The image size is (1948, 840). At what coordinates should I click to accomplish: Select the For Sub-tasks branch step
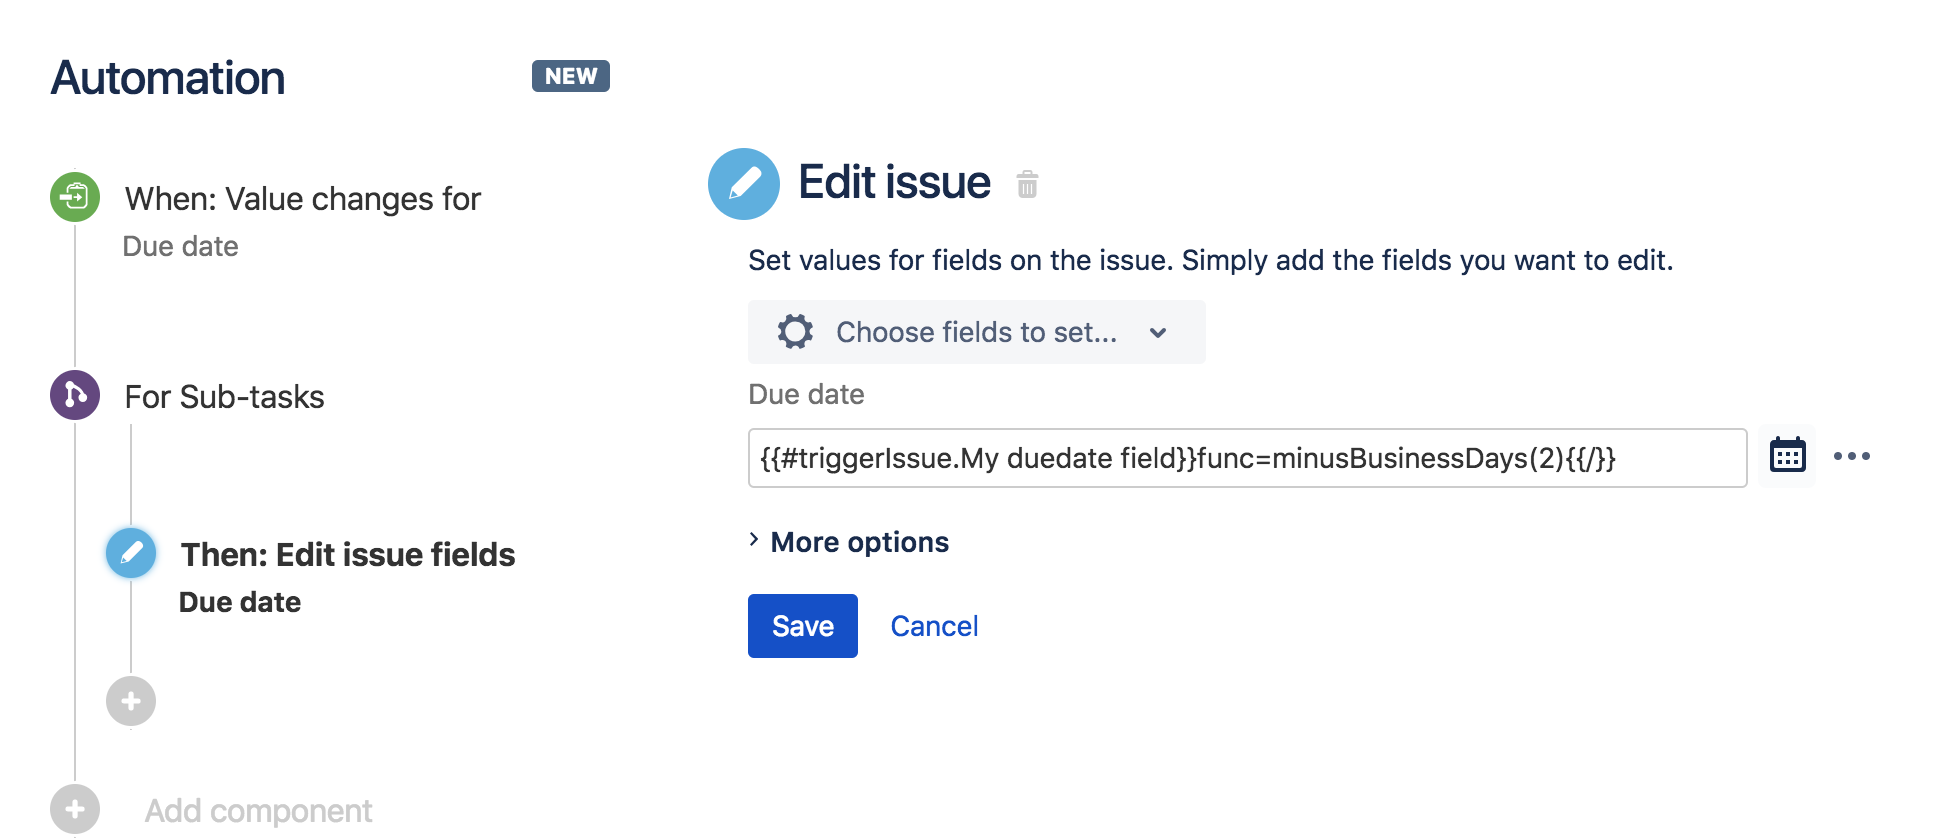pyautogui.click(x=224, y=396)
